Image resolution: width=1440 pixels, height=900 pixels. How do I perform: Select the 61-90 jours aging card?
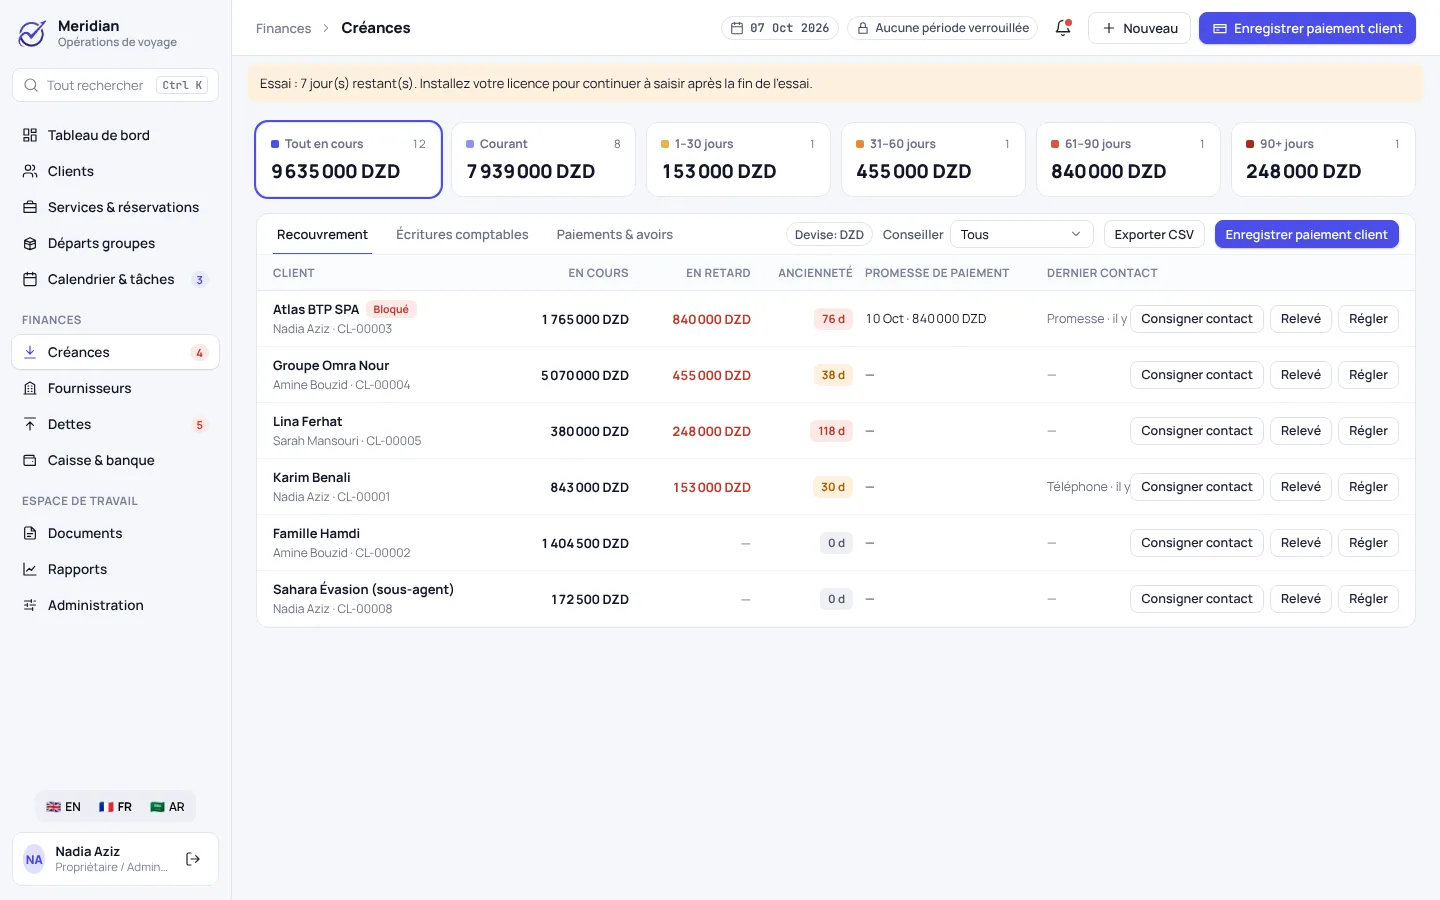point(1128,160)
